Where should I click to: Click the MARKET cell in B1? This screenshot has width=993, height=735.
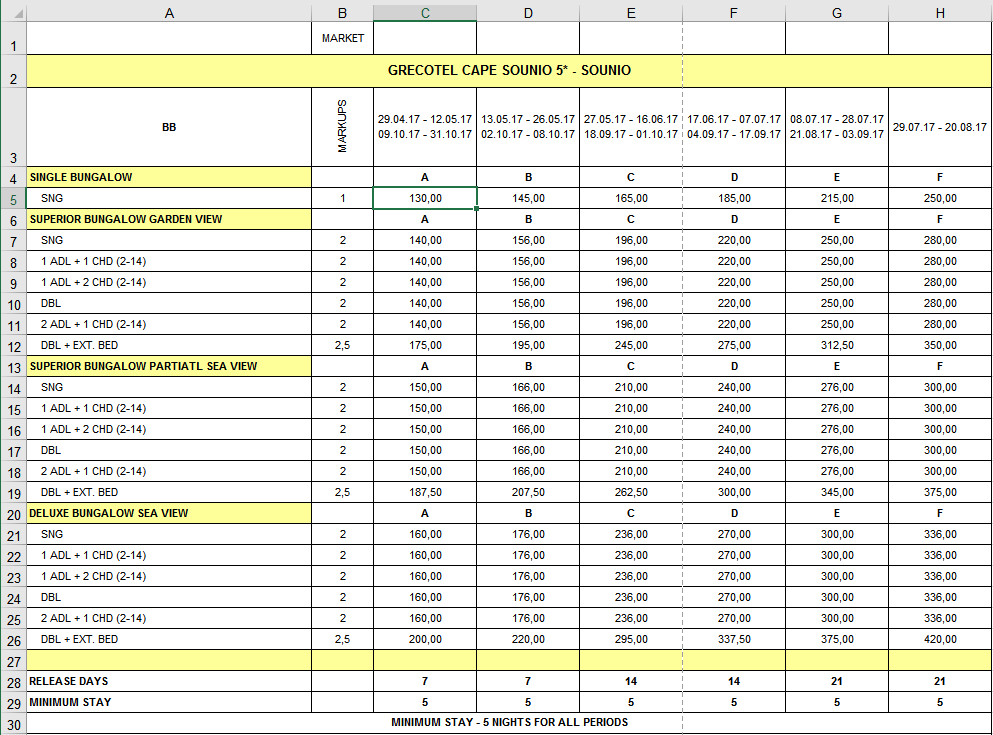point(343,38)
